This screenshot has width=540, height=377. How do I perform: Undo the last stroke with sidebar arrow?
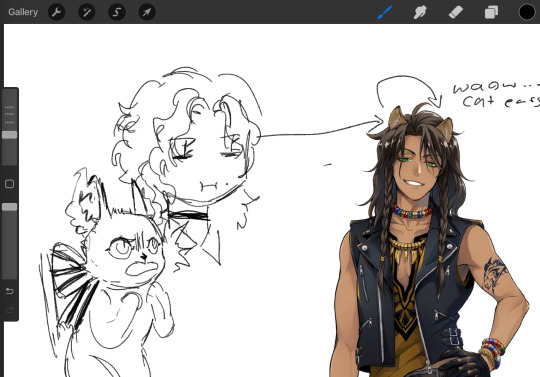point(10,291)
